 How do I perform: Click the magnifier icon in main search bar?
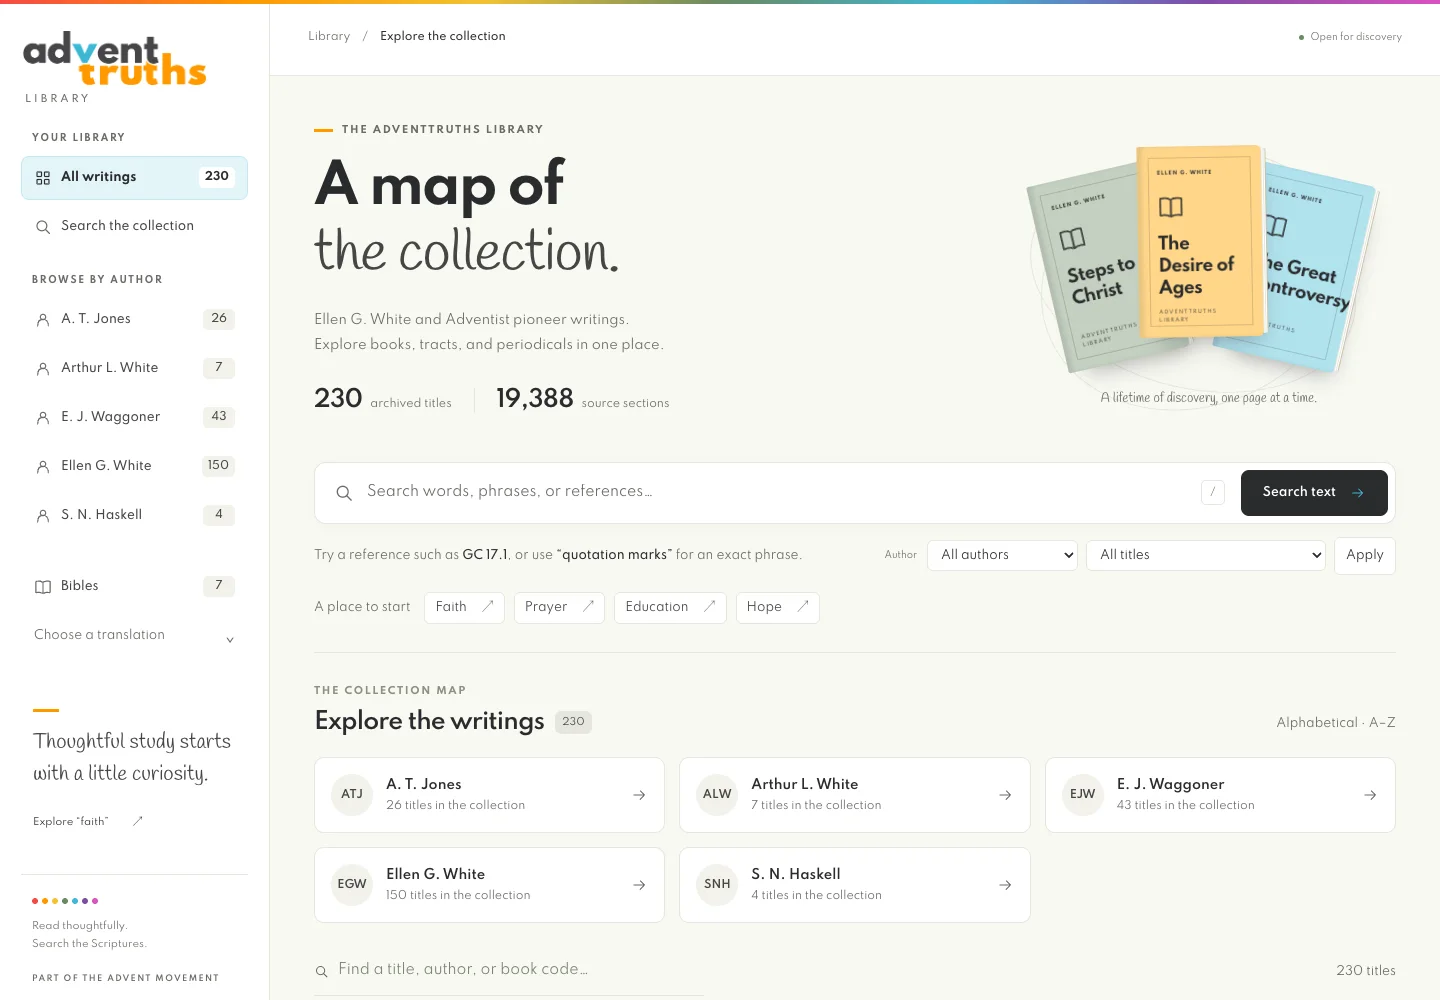(344, 493)
